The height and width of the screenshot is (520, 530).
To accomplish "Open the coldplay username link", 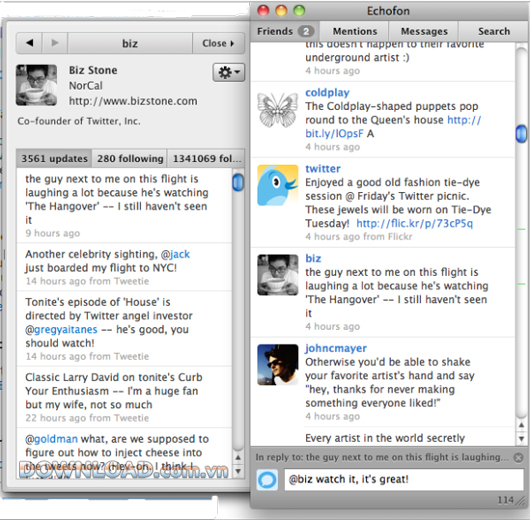I will (x=327, y=93).
